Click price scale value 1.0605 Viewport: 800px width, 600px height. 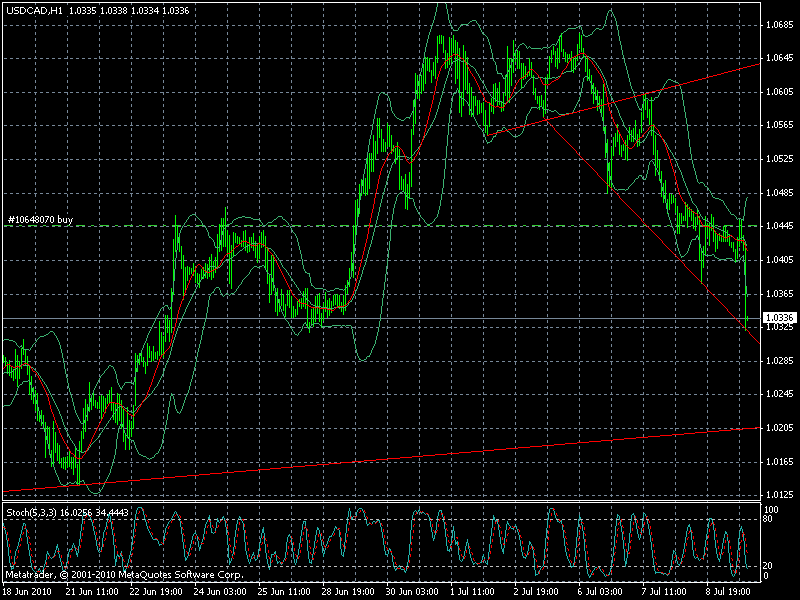[x=780, y=92]
